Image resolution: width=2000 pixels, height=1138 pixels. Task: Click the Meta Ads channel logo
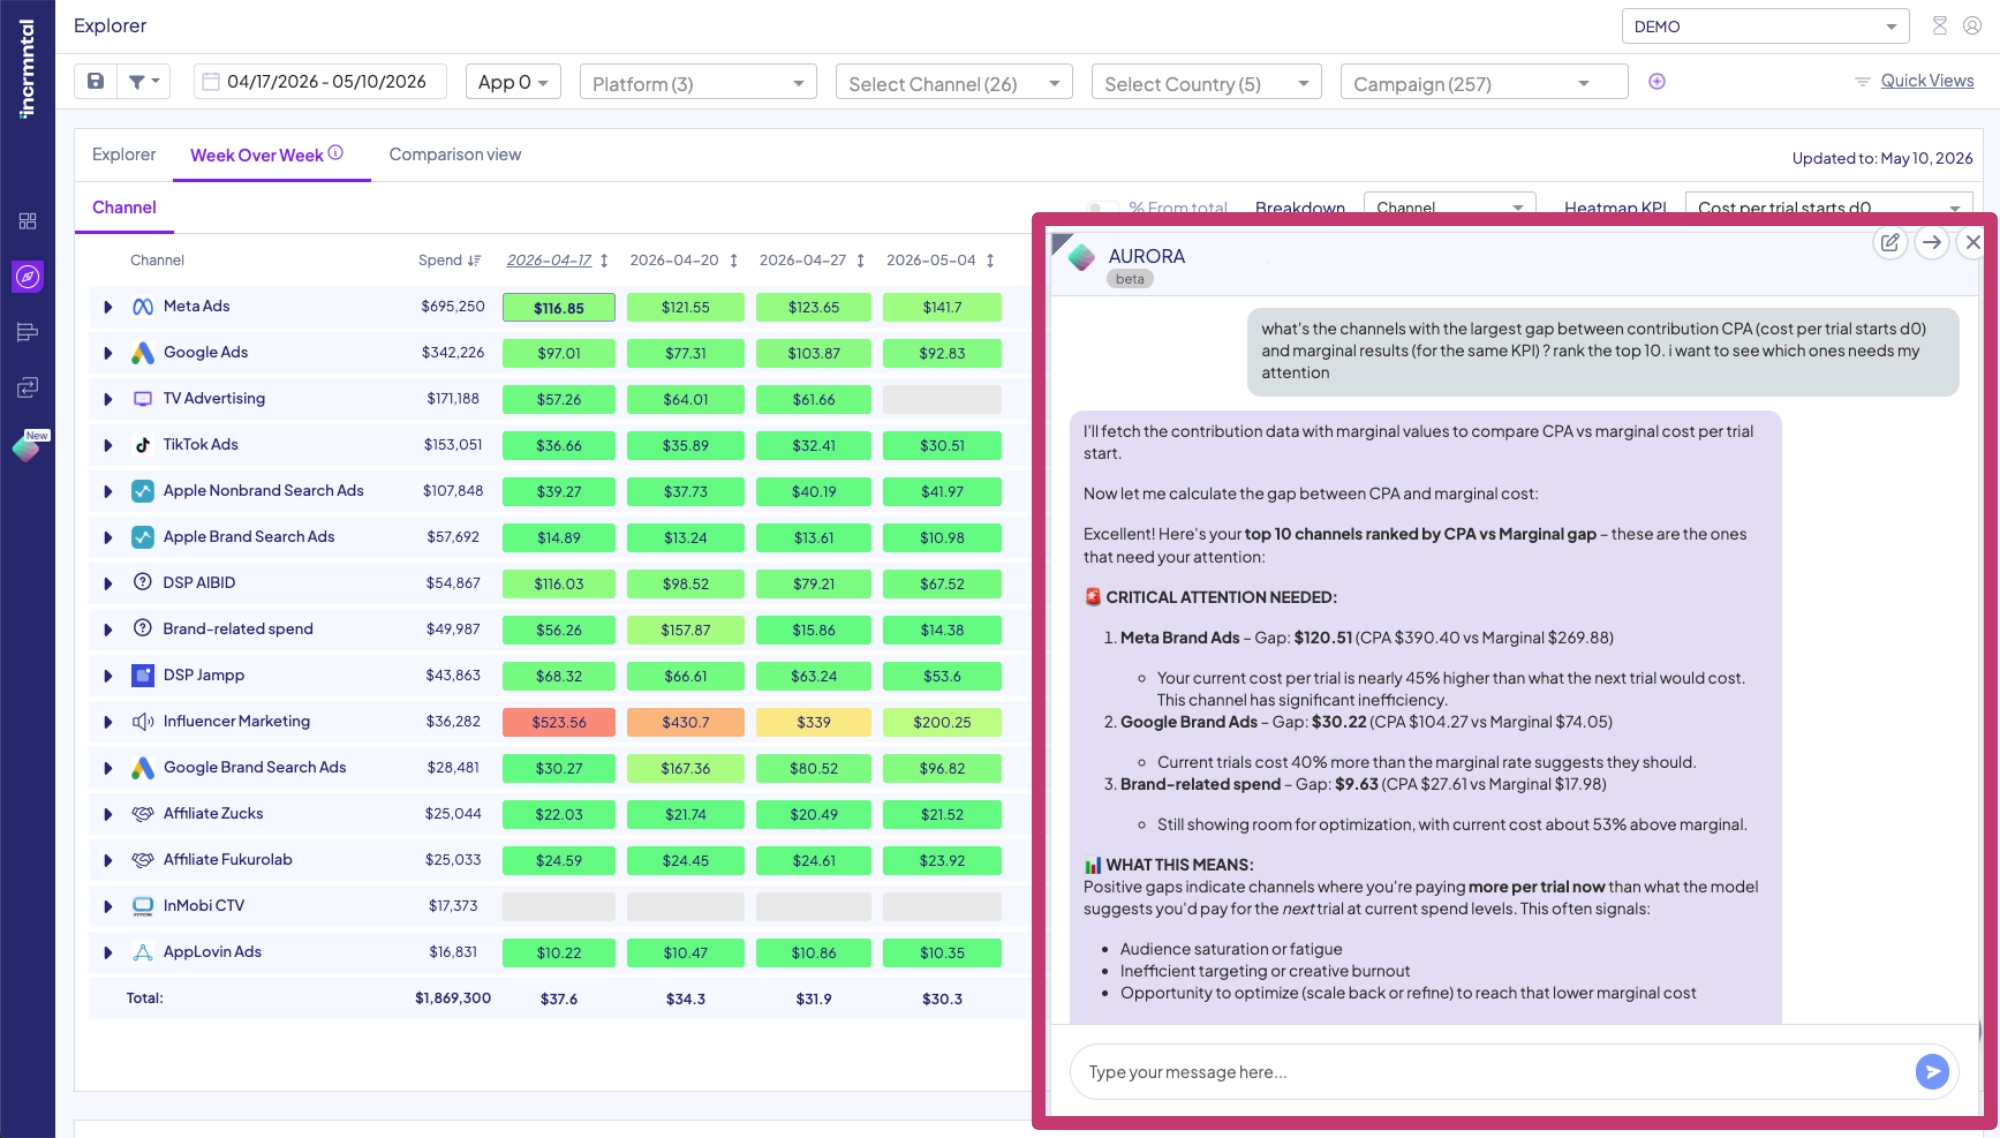(x=143, y=307)
